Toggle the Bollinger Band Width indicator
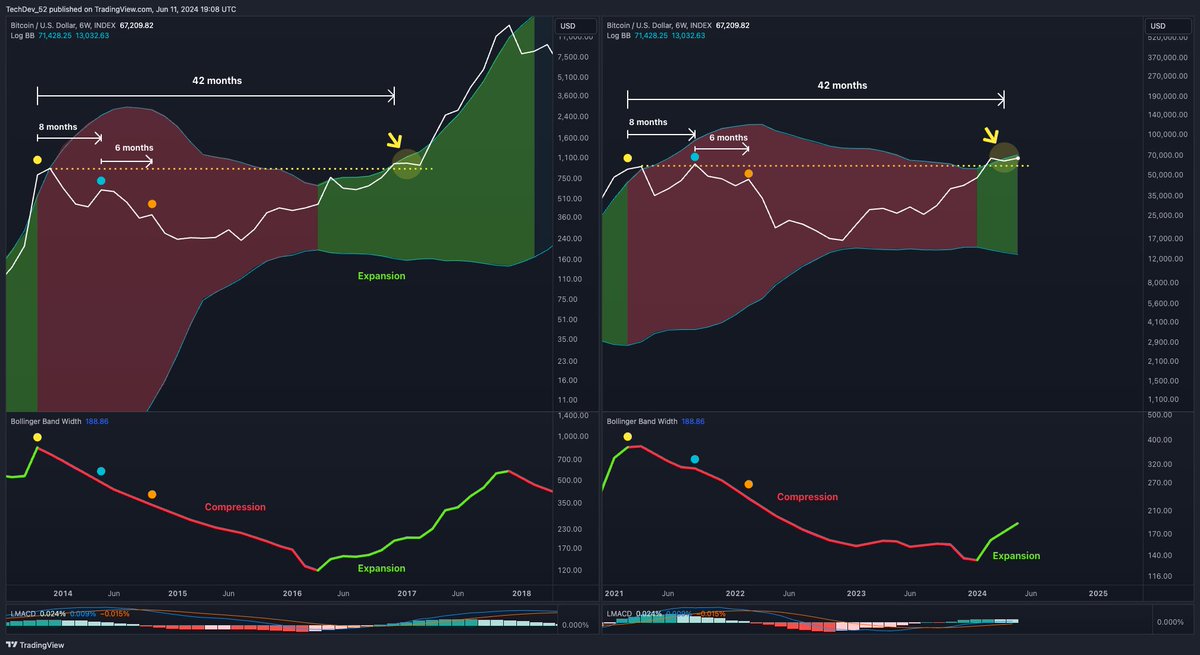 point(44,421)
